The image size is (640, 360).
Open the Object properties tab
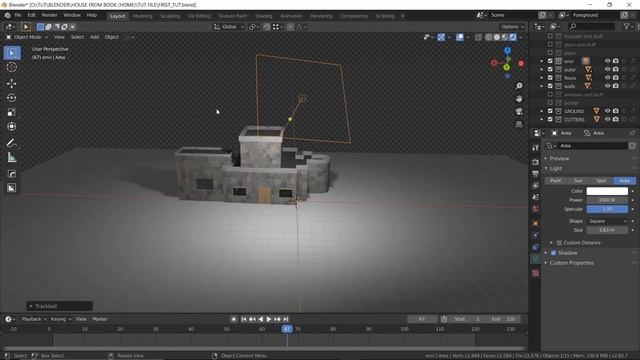536,224
